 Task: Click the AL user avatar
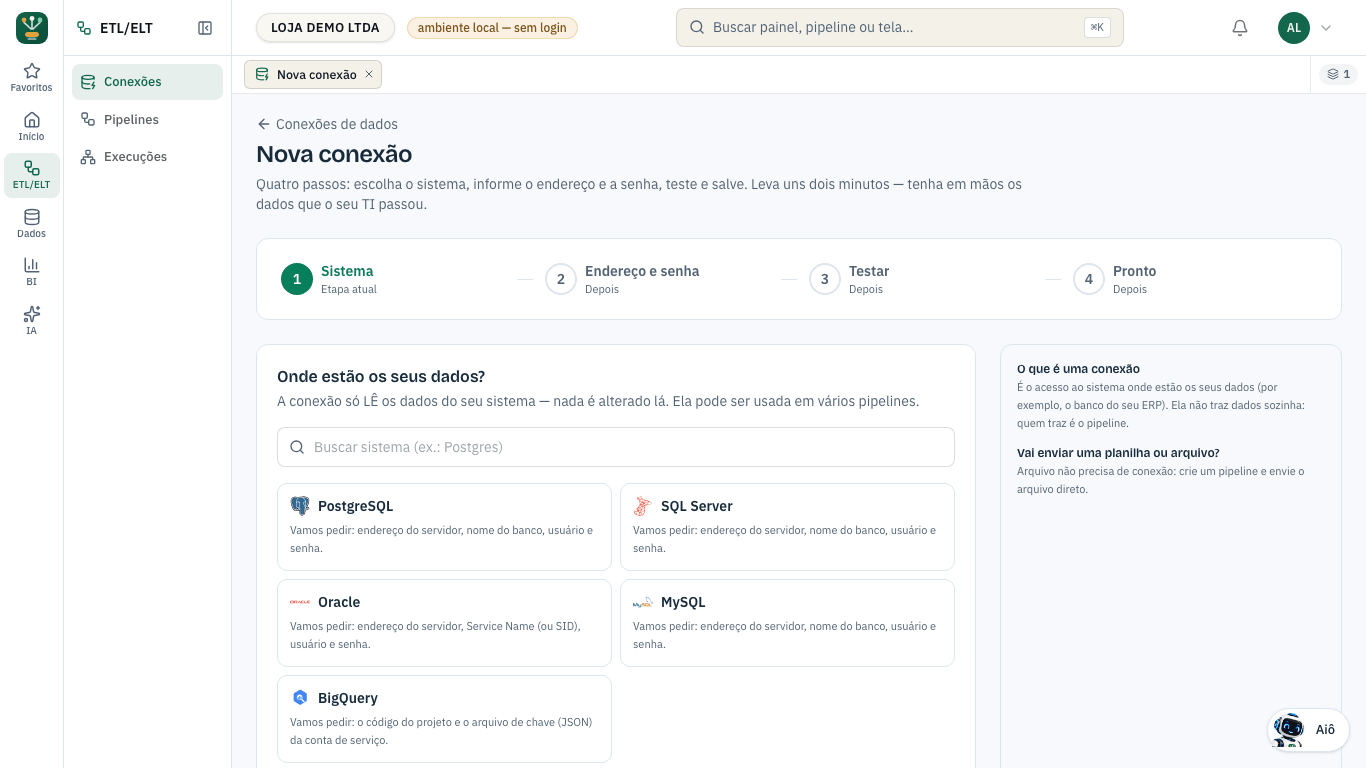(x=1294, y=28)
